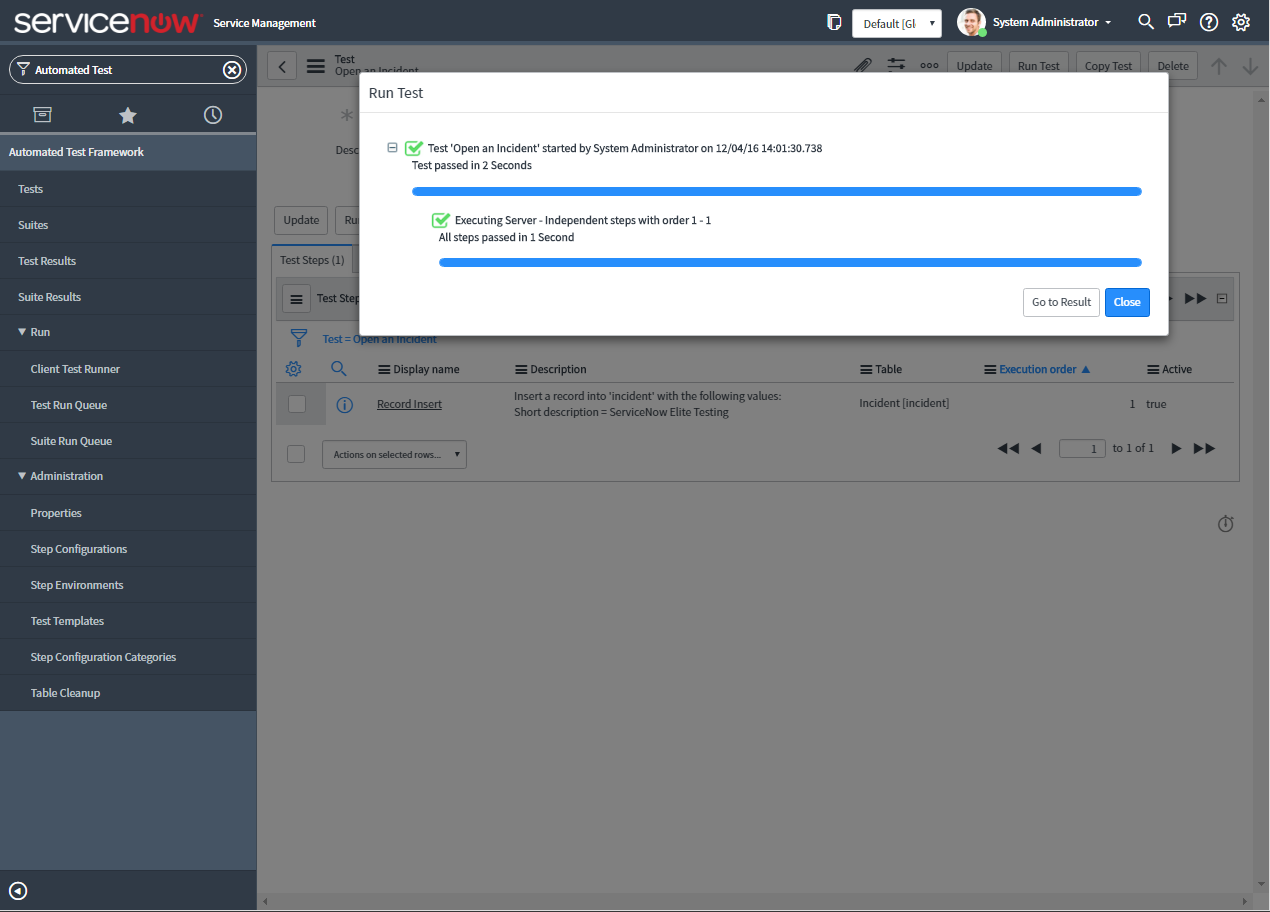Open Test Results module
This screenshot has width=1270, height=912.
[x=128, y=261]
